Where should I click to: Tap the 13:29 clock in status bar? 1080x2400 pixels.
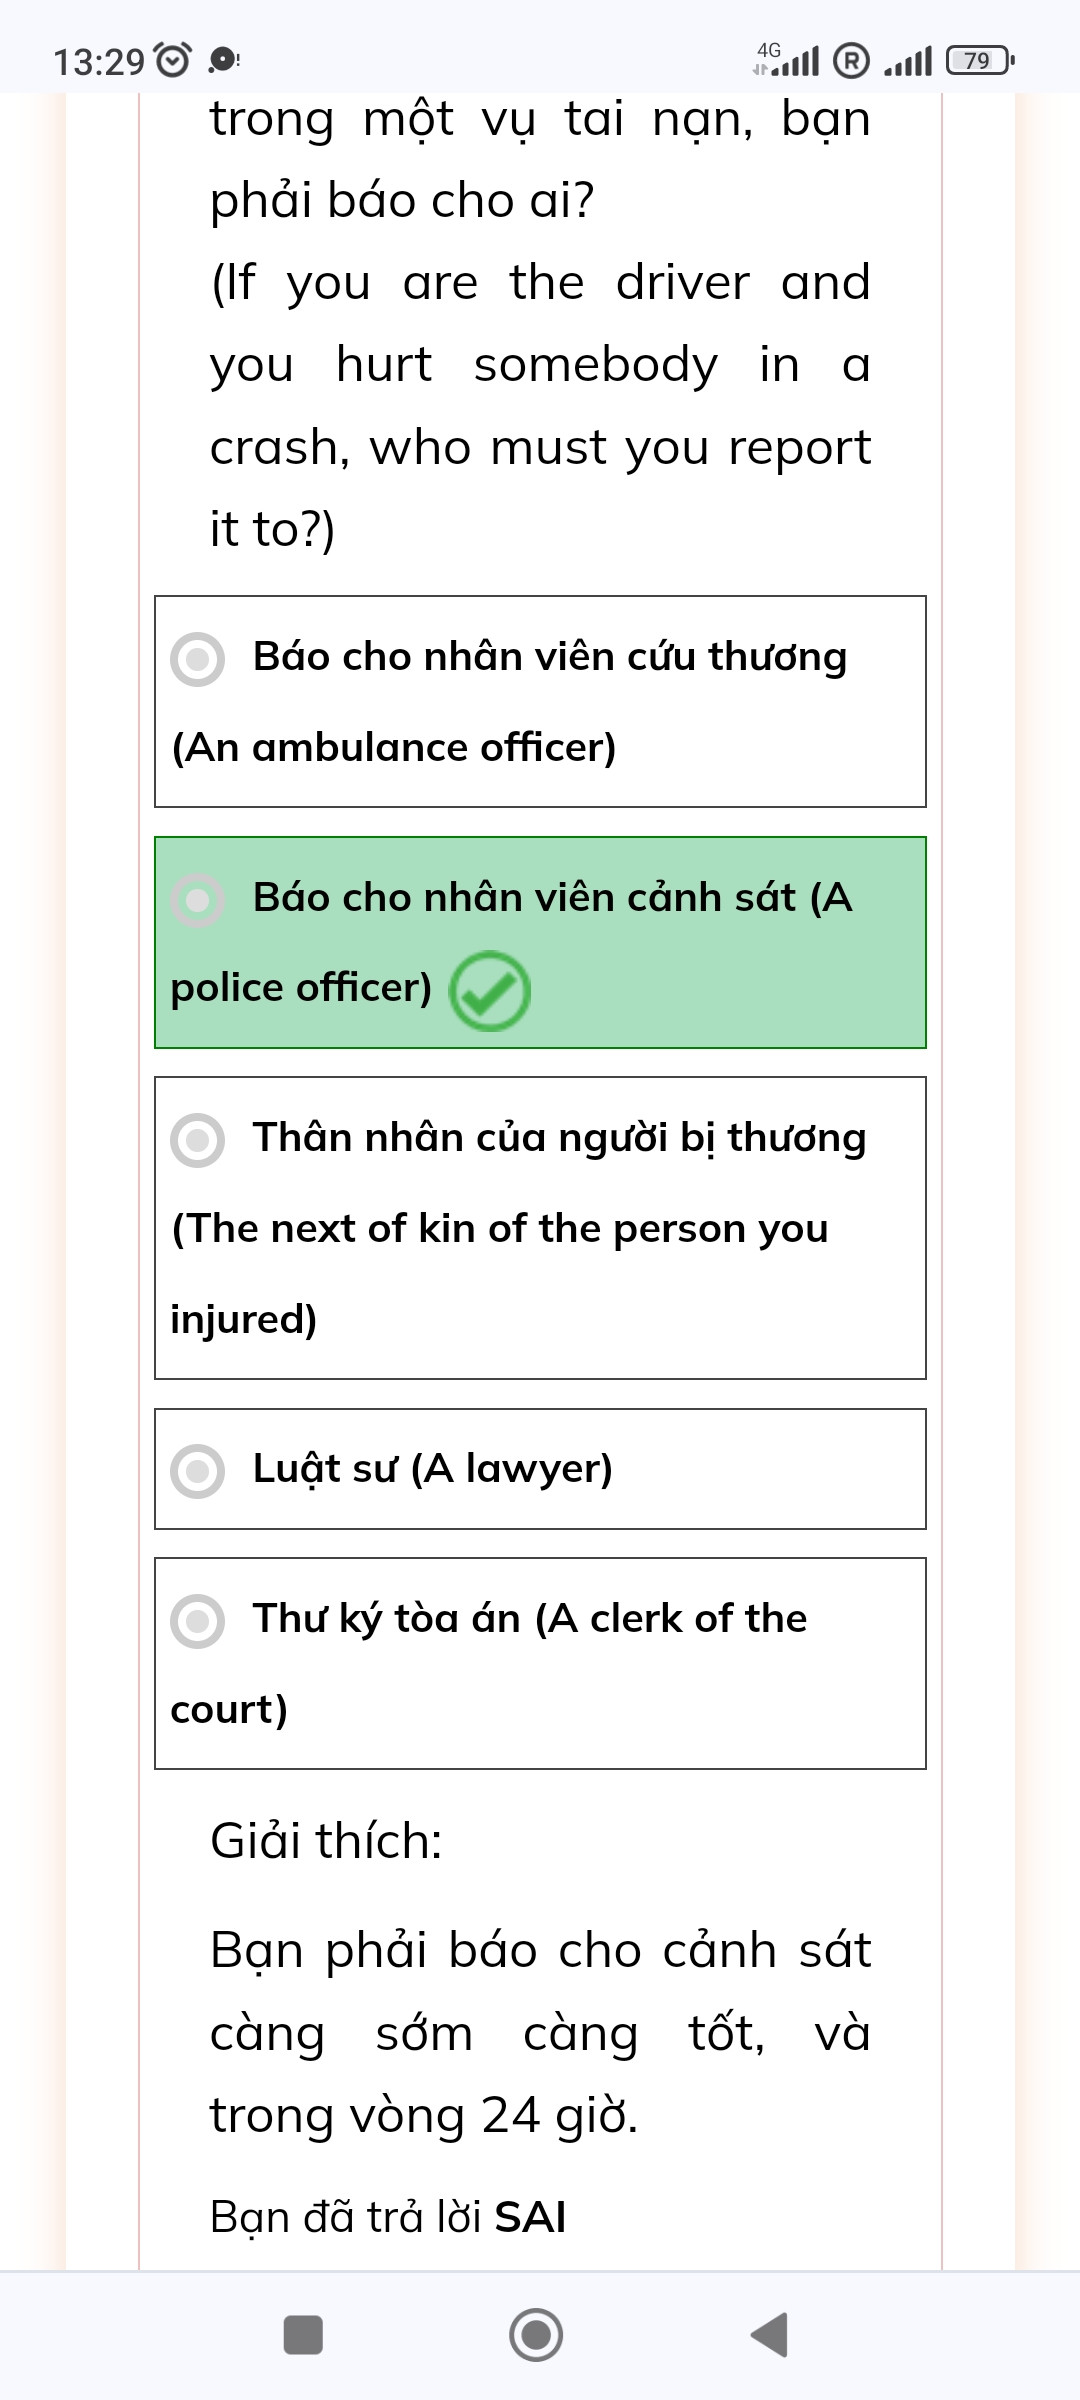(x=98, y=62)
